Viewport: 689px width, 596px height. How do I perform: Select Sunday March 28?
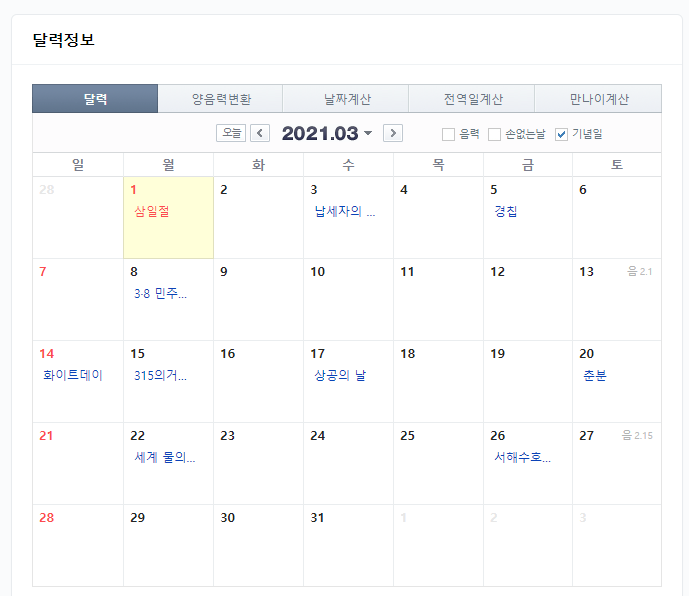(78, 545)
